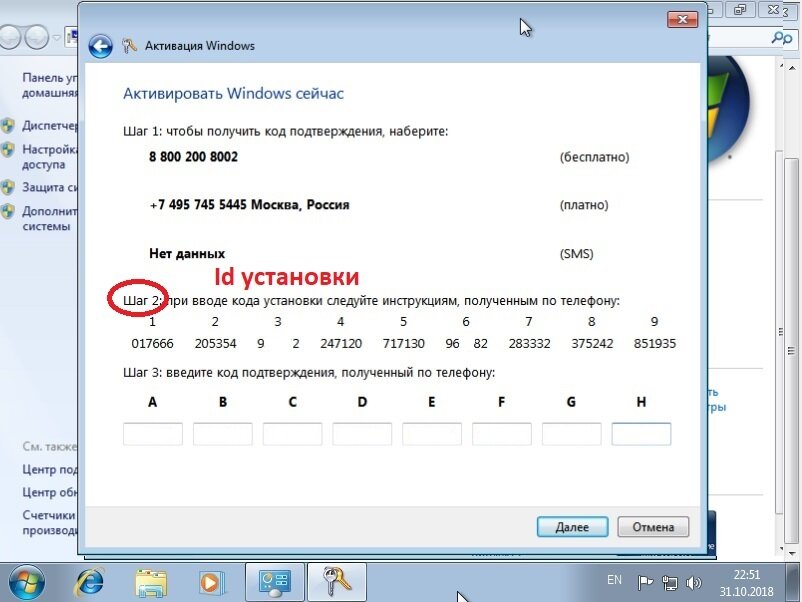Switch to Windows Activation keys taskbar button
This screenshot has height=602, width=802.
[337, 582]
